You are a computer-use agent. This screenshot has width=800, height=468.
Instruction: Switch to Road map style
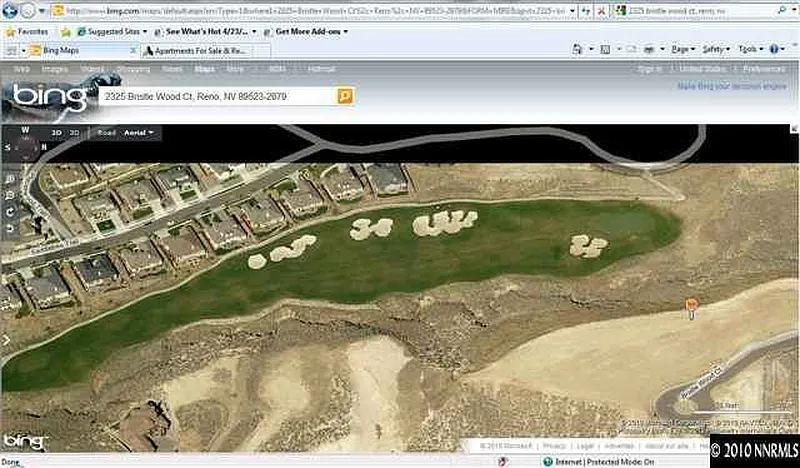106,132
